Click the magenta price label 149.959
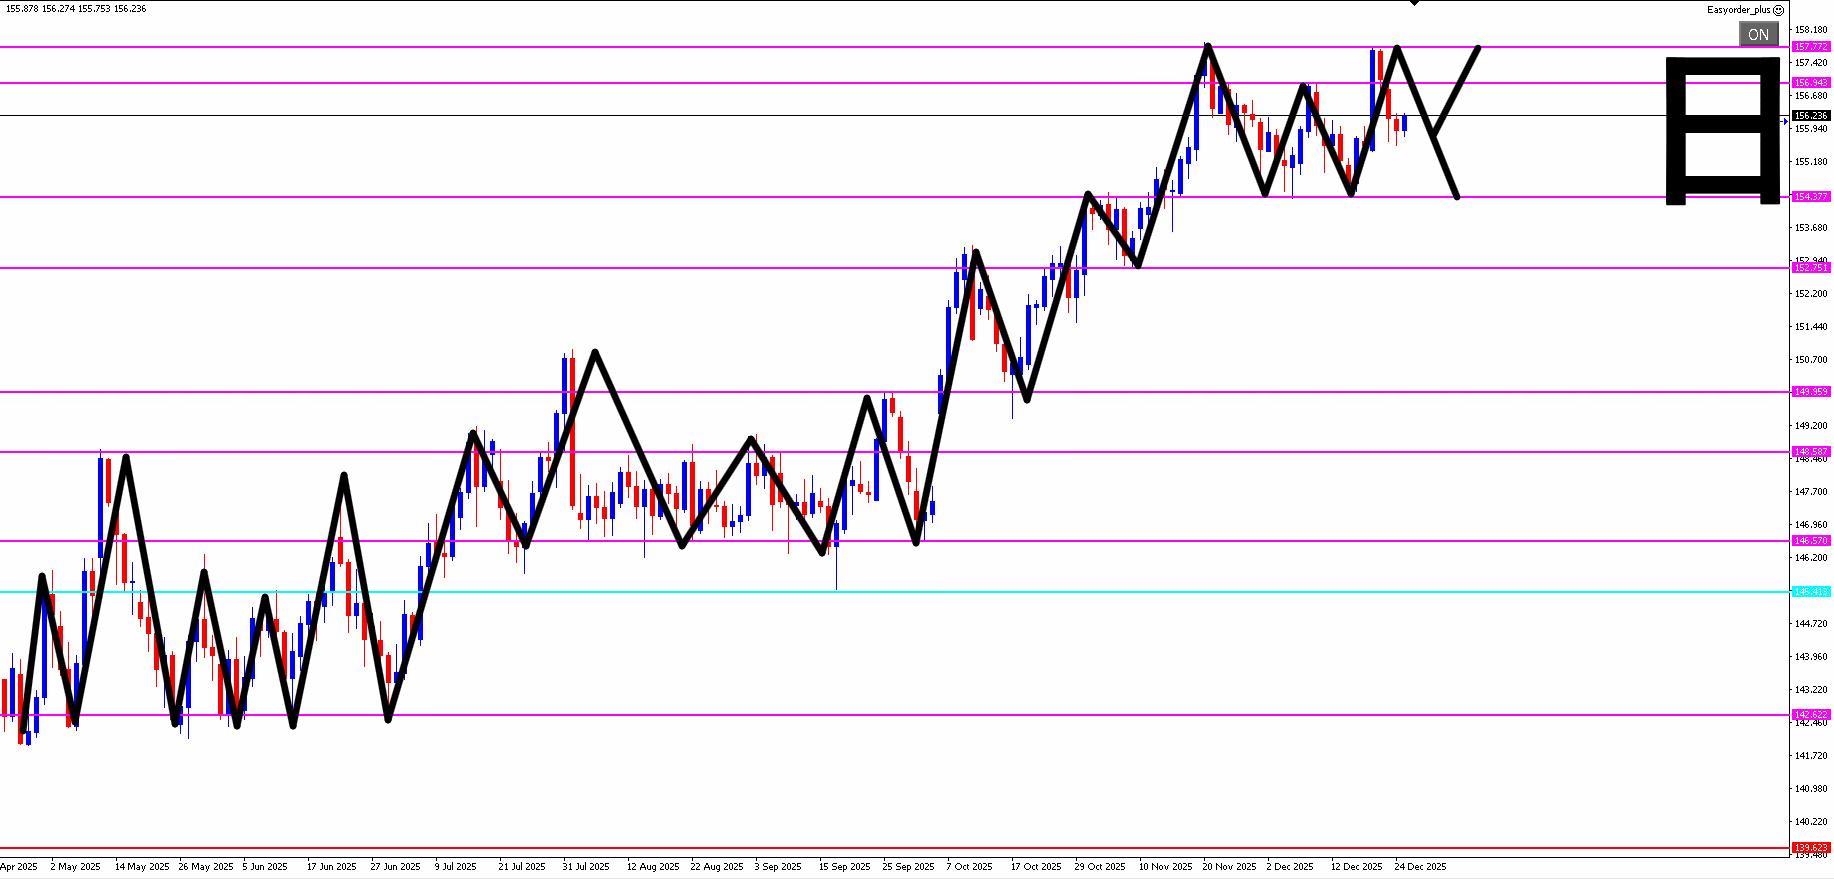 point(1811,392)
